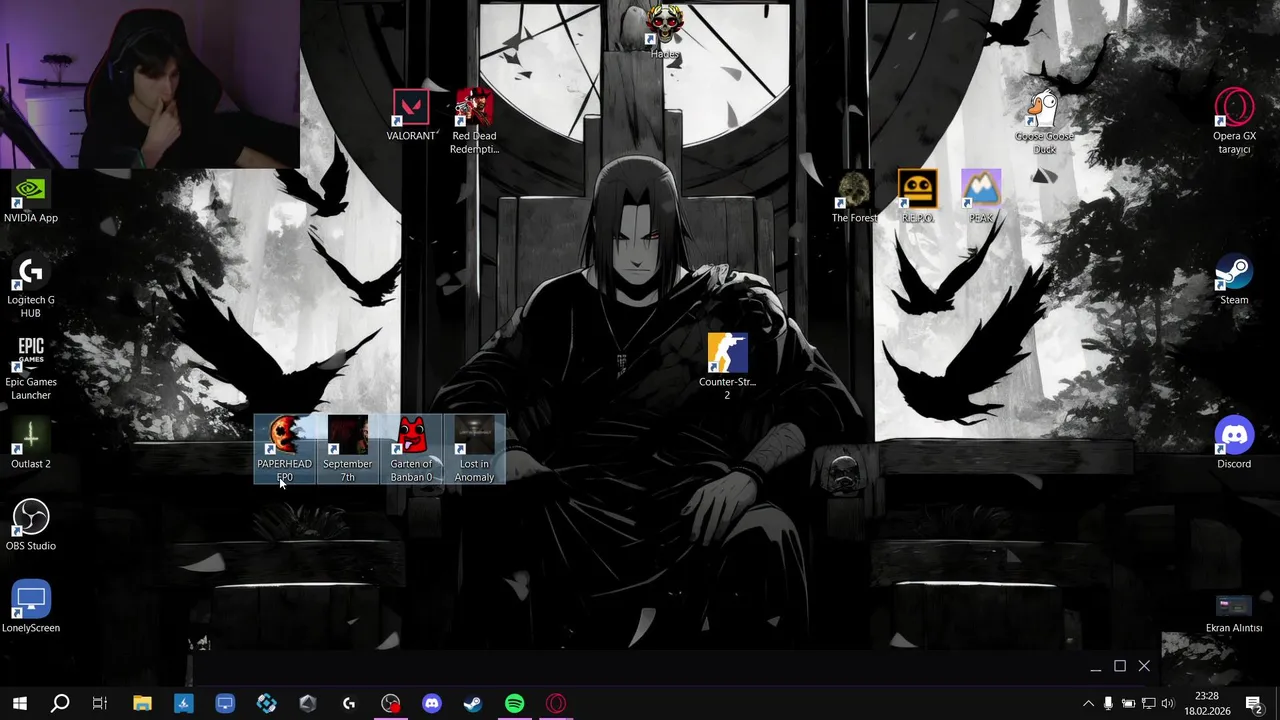Screen dimensions: 1280x720
Task: Open Task View from the taskbar
Action: tap(100, 704)
